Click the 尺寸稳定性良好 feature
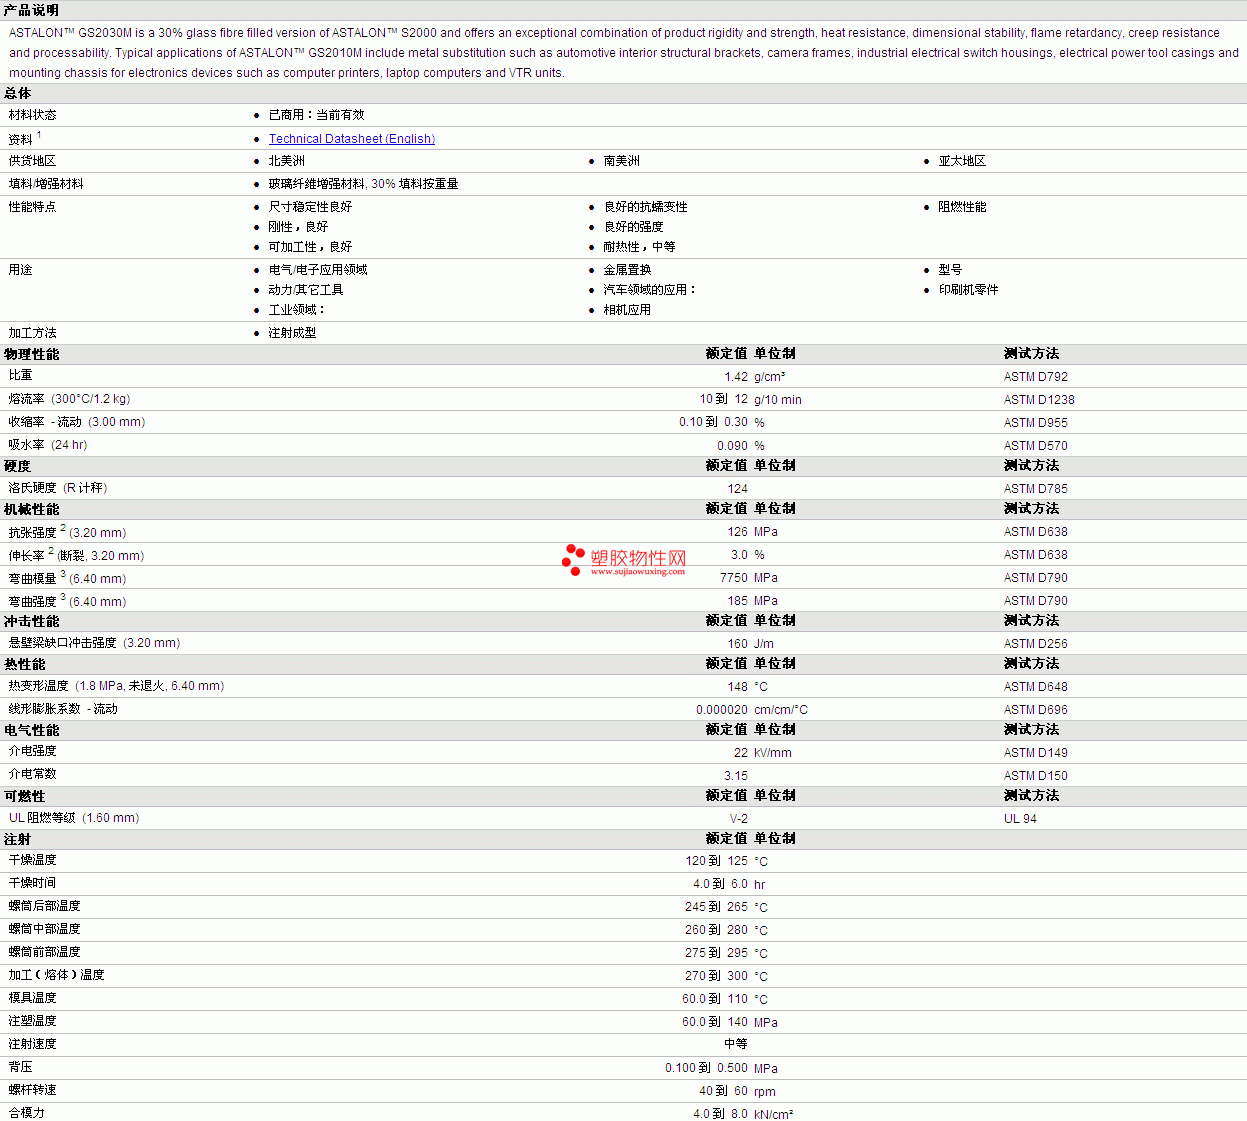The height and width of the screenshot is (1121, 1247). tap(310, 207)
